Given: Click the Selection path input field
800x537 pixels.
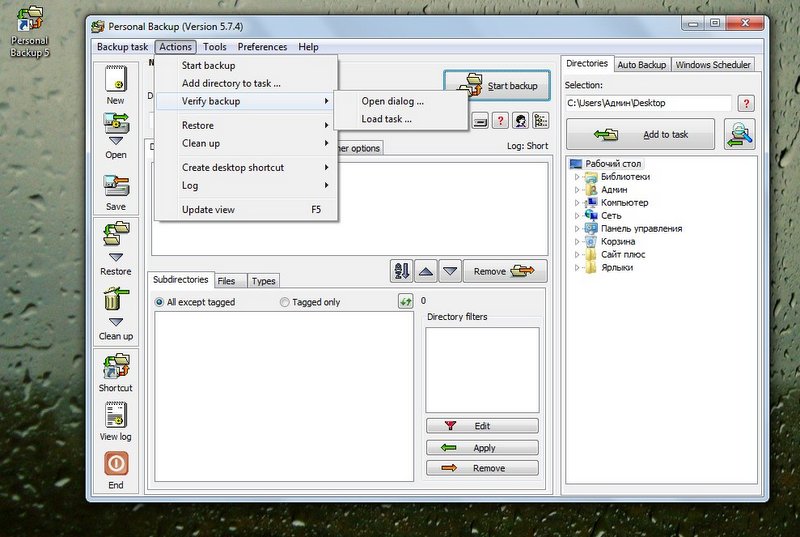Looking at the screenshot, I should click(648, 103).
